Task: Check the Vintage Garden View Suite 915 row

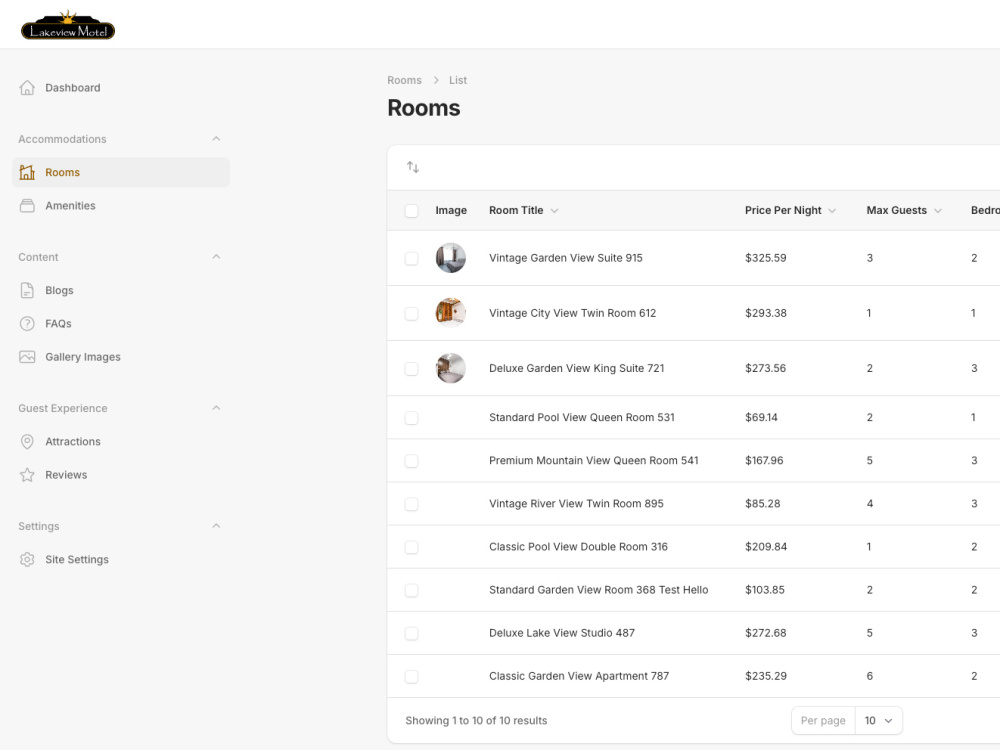Action: pos(411,258)
